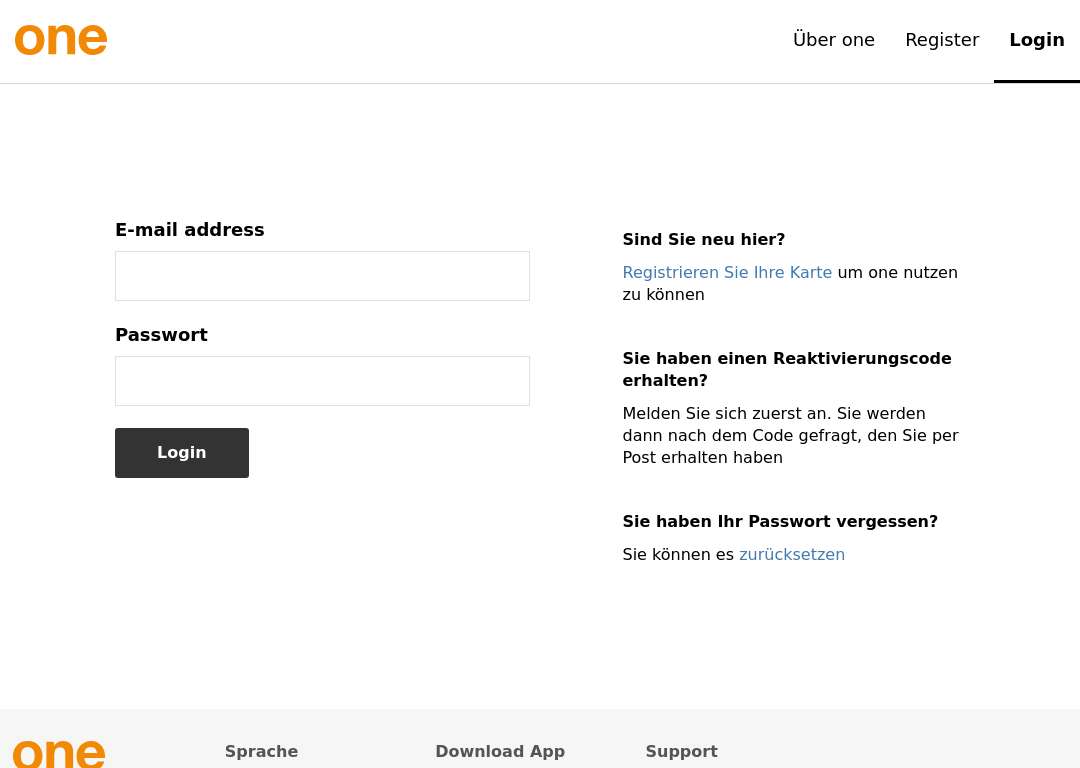1080x768 pixels.
Task: Click the Download App footer heading
Action: (x=500, y=751)
